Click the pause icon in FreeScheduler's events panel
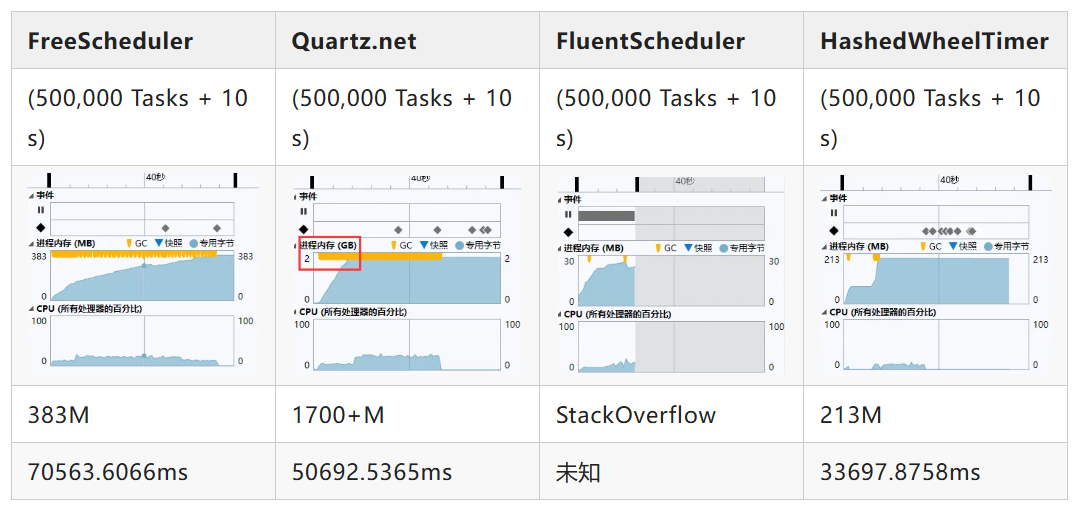The image size is (1076, 510). (x=40, y=211)
